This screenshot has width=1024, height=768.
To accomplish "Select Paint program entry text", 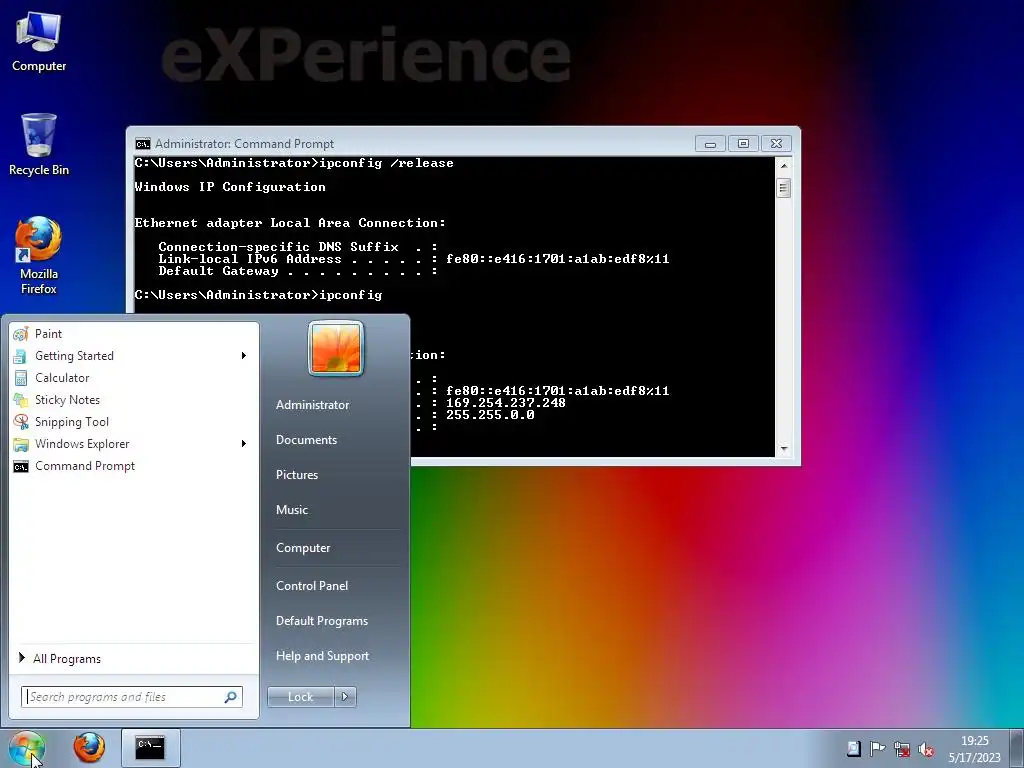I will (48, 334).
